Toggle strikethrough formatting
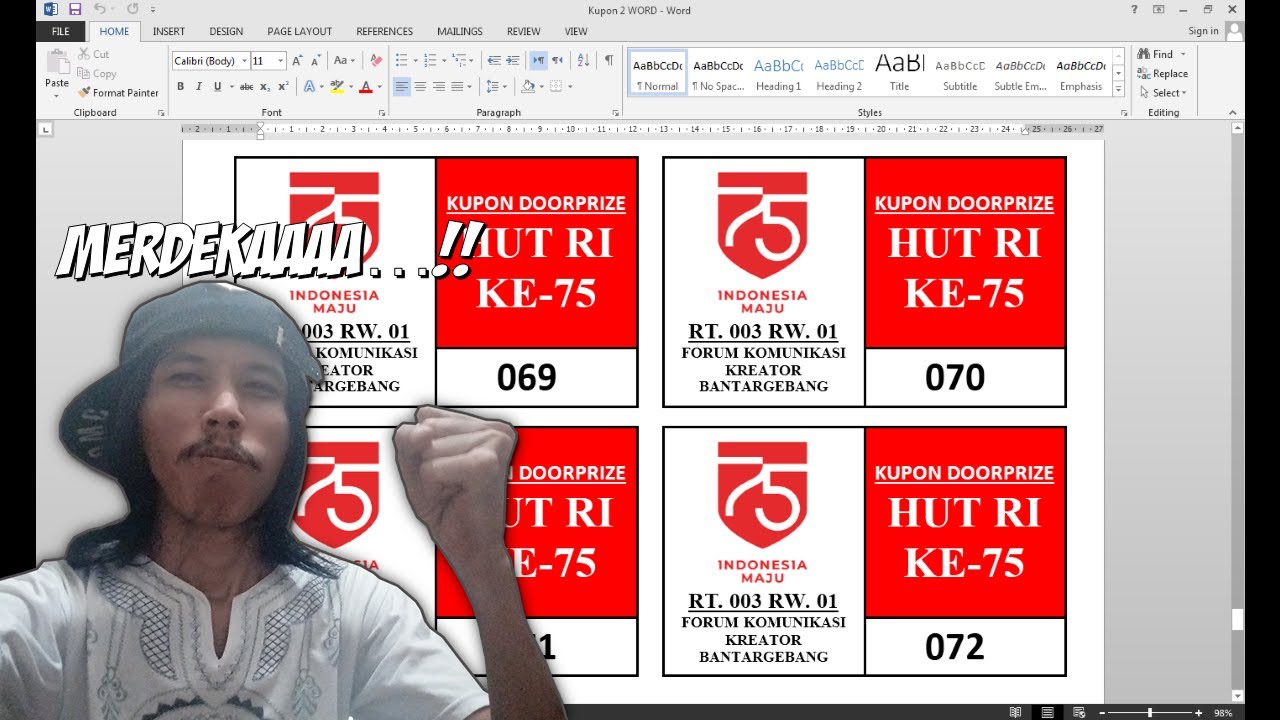Viewport: 1280px width, 720px height. pyautogui.click(x=246, y=87)
